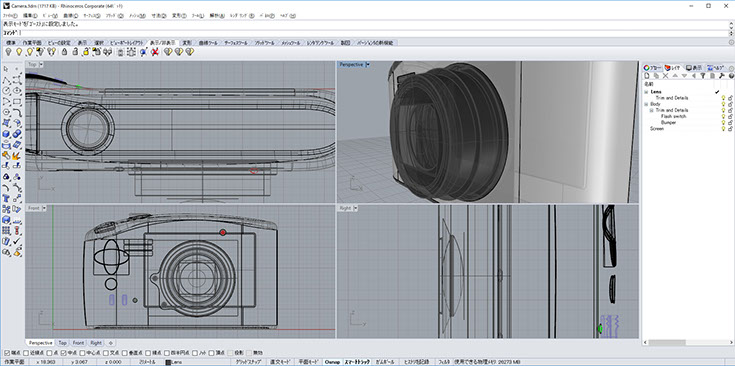Toggle the 端点 osnap checkbox
This screenshot has width=735, height=366.
(7, 352)
